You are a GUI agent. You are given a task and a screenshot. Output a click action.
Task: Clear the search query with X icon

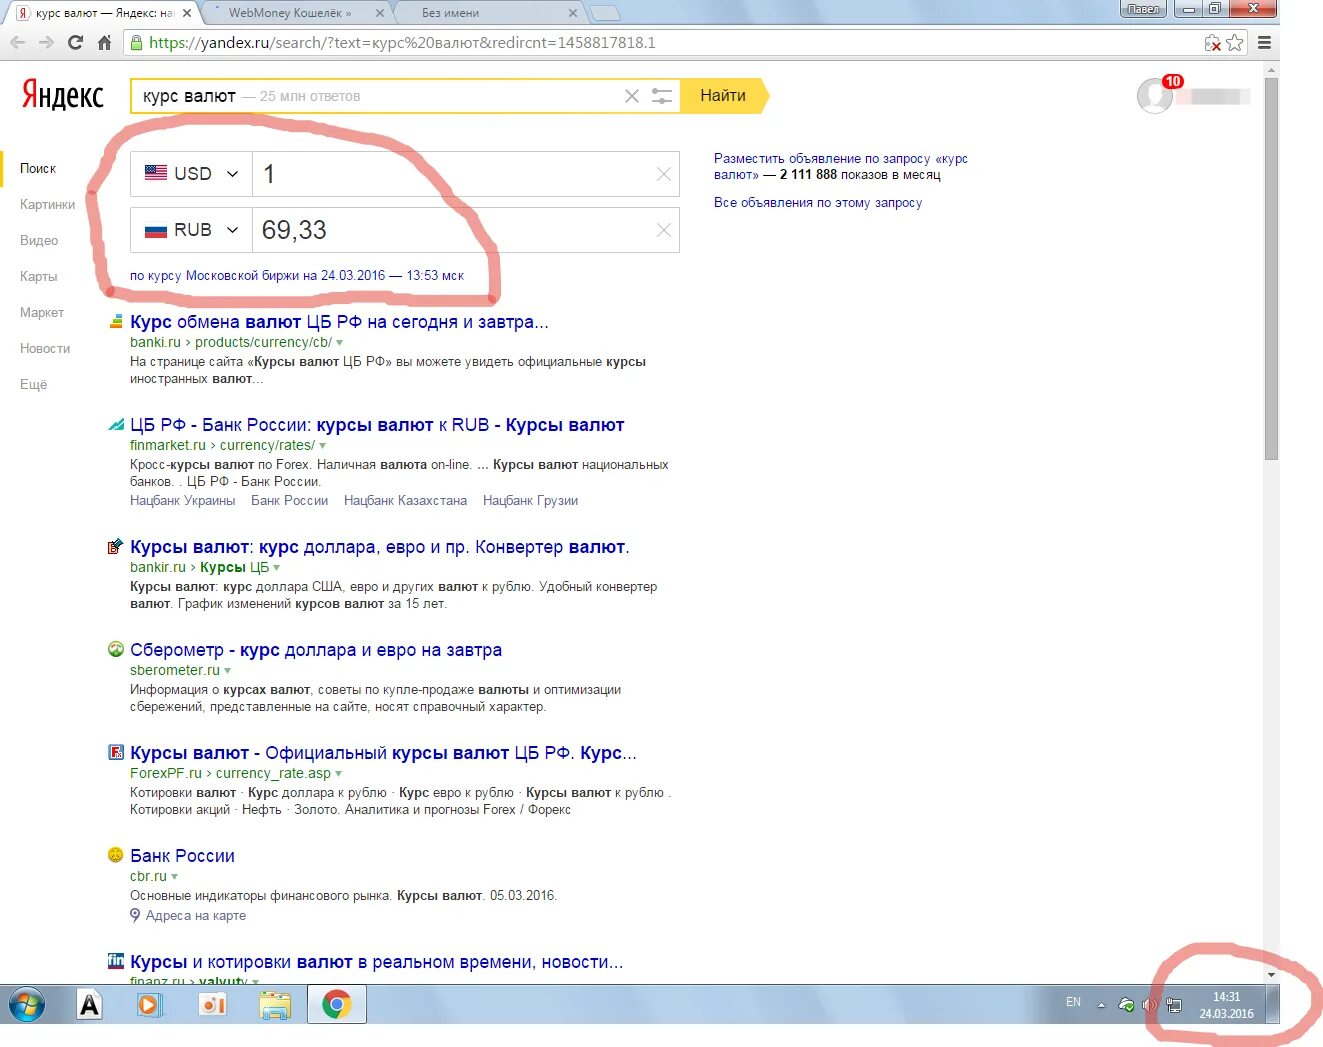click(631, 96)
